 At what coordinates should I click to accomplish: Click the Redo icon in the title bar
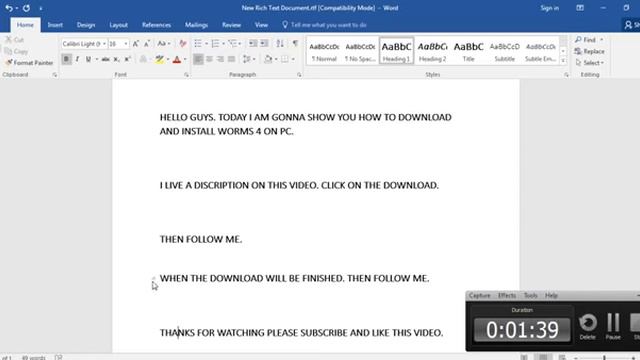(x=26, y=8)
